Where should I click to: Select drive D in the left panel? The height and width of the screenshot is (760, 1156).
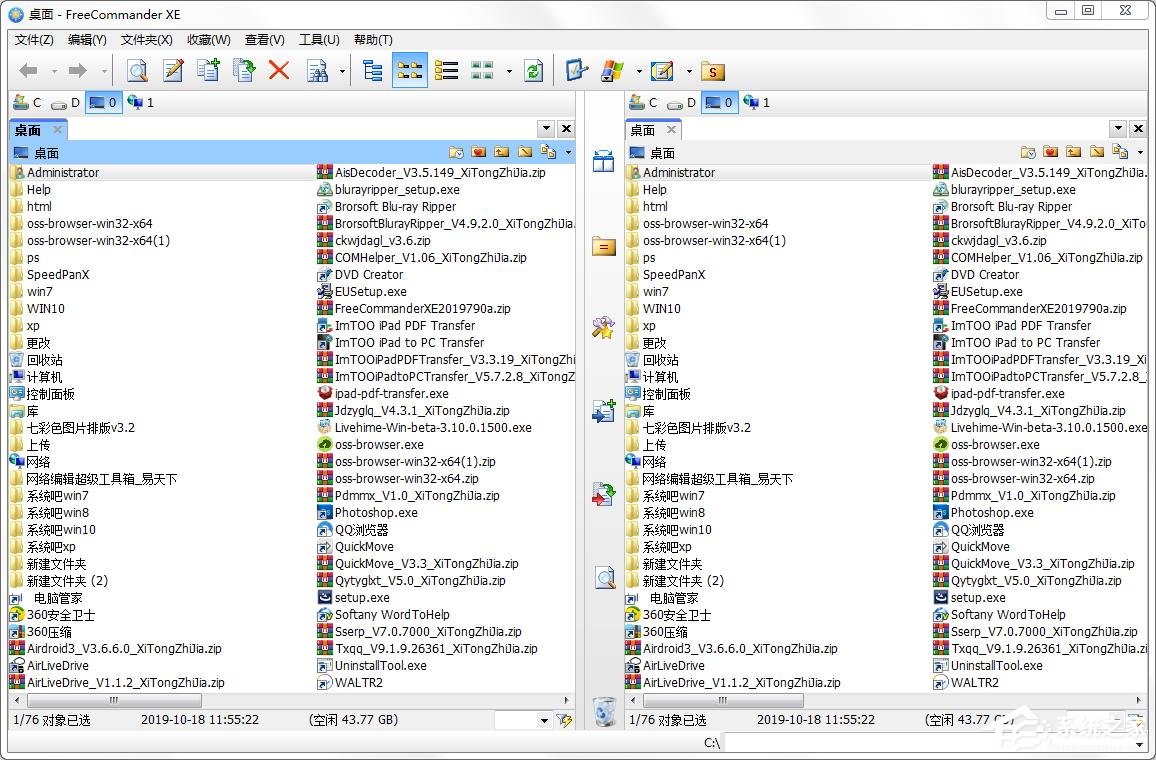pyautogui.click(x=66, y=102)
